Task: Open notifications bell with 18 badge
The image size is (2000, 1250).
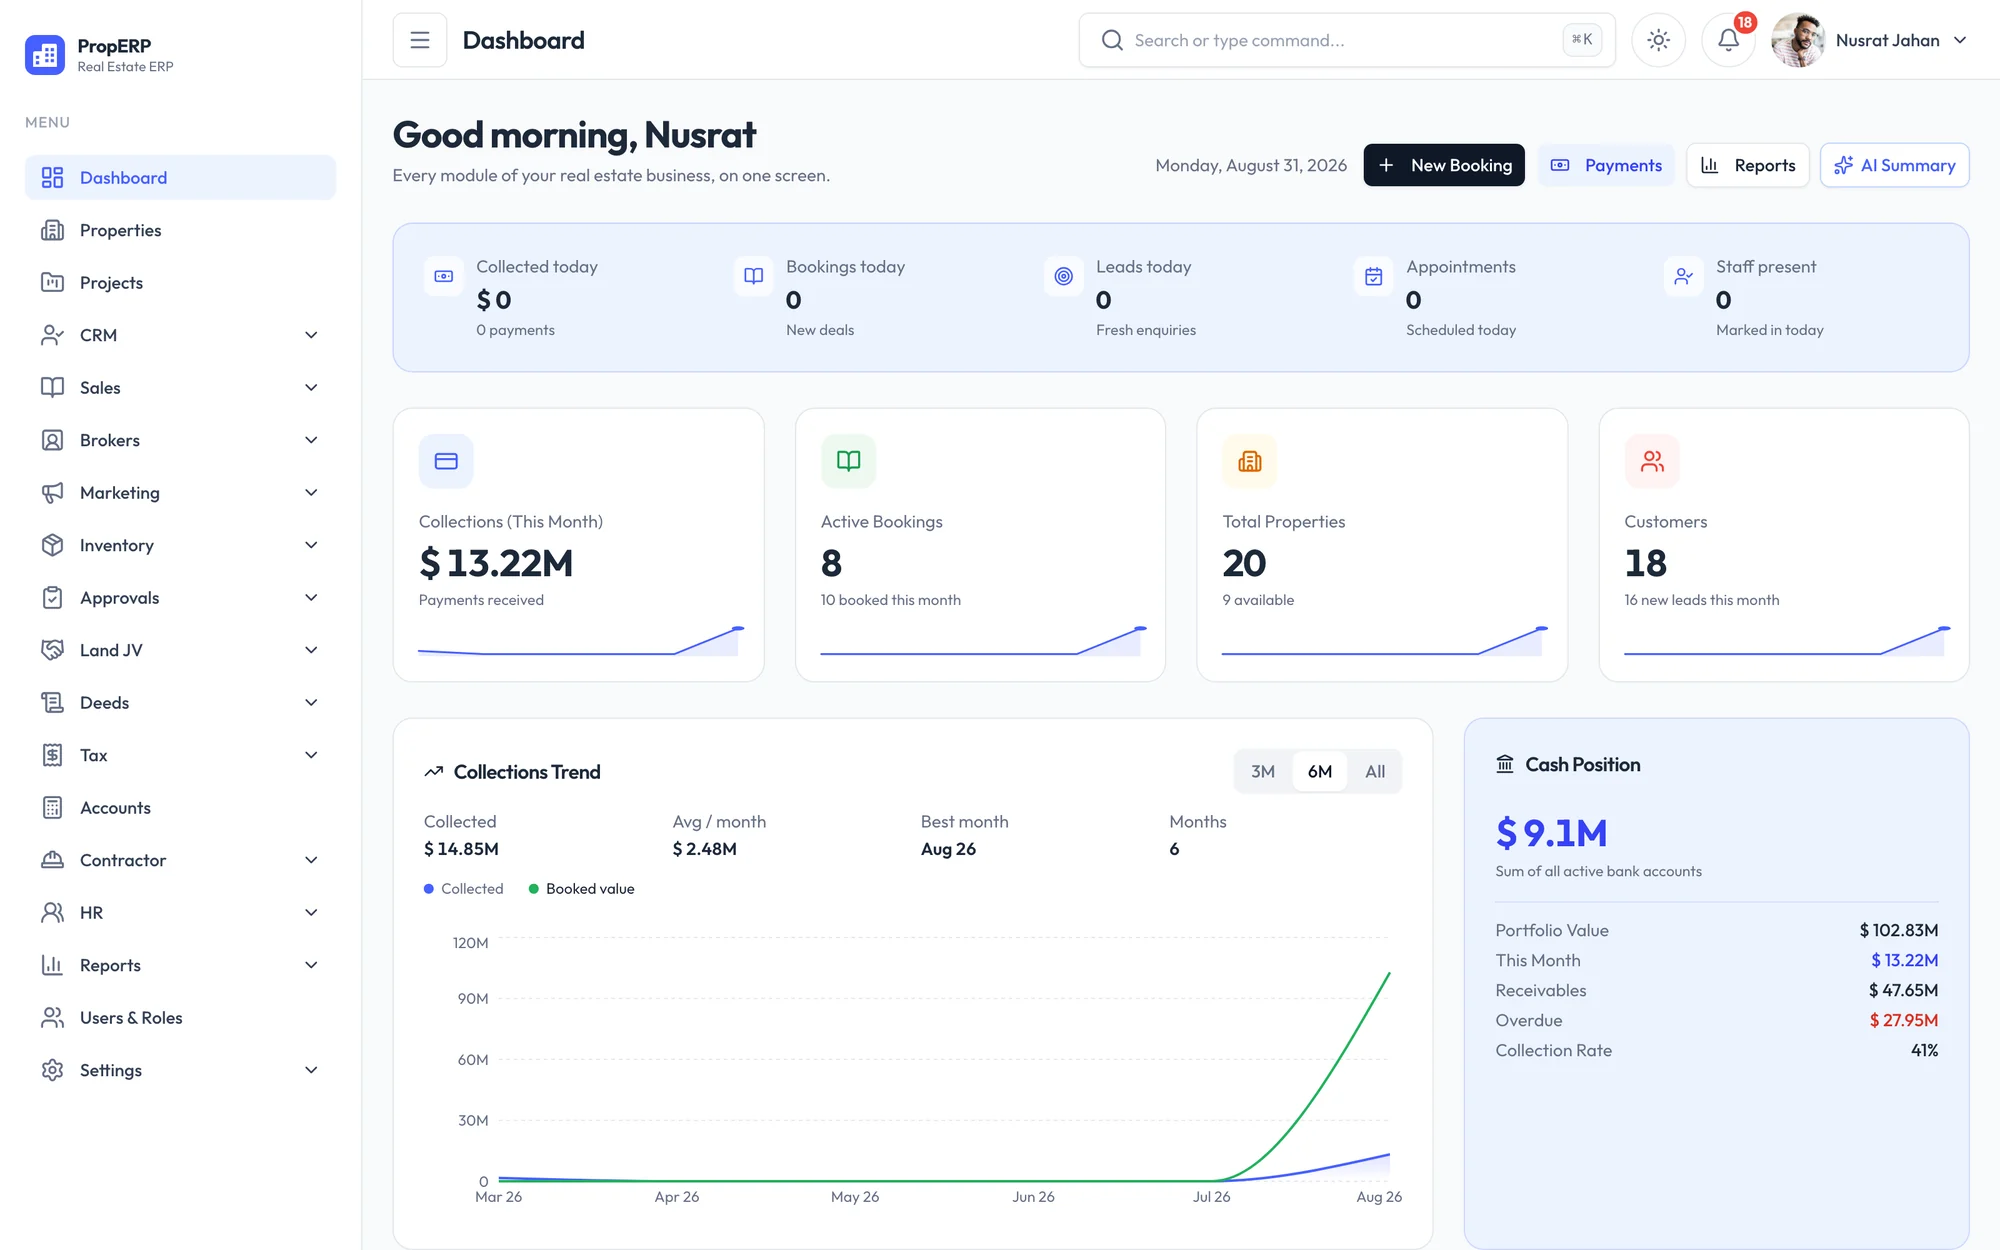Action: [1728, 40]
